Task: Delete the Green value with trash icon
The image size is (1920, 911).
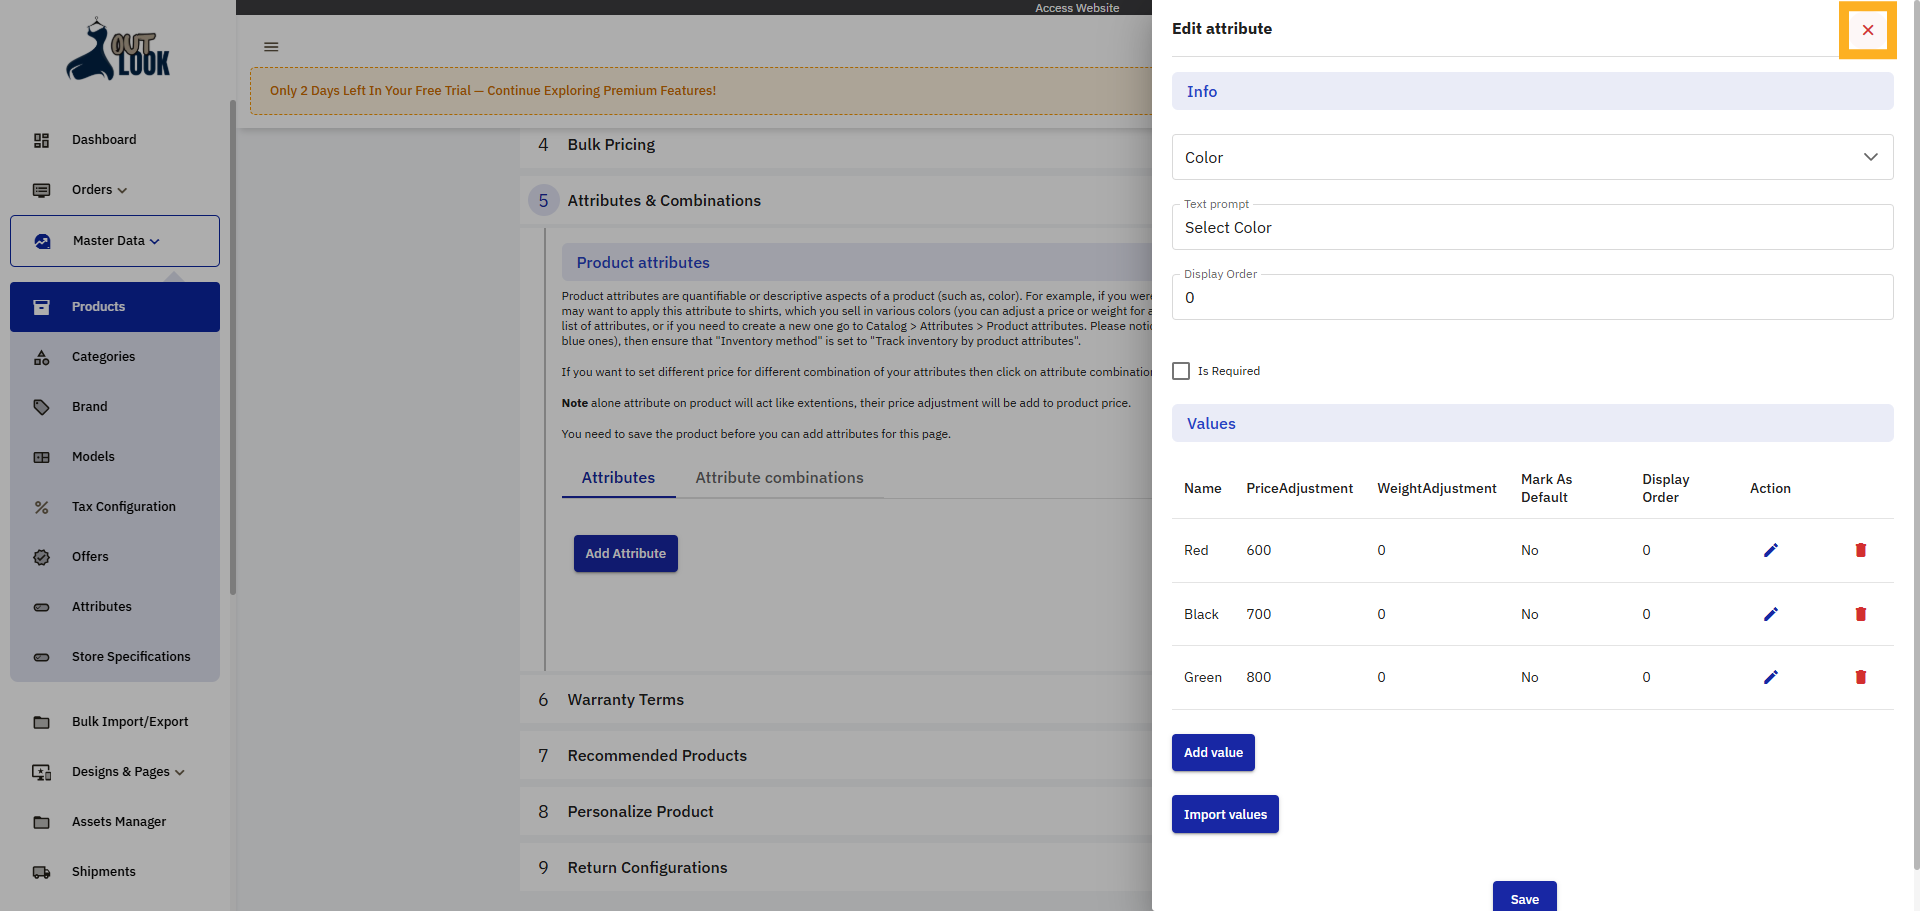Action: (1861, 677)
